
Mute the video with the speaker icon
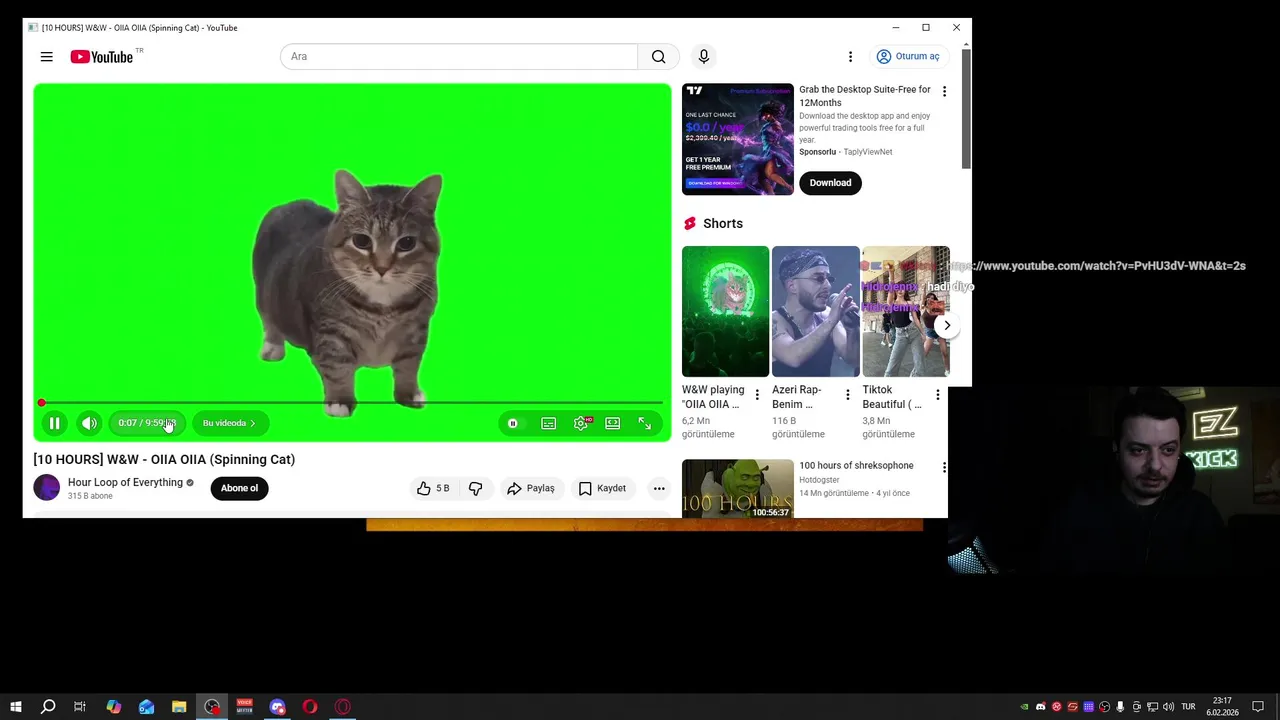89,423
